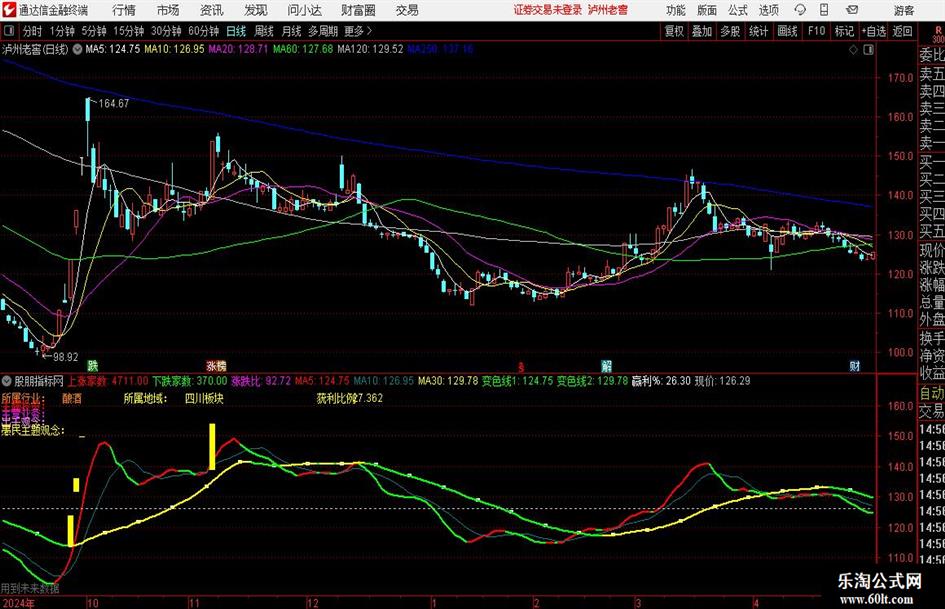Click the 自动 label in right panel
This screenshot has width=945, height=609.
(932, 394)
